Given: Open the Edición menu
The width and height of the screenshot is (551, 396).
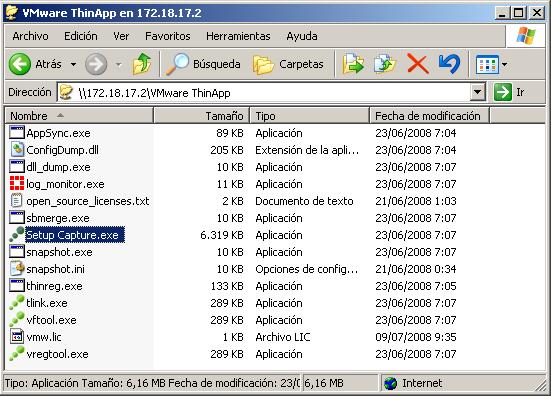Looking at the screenshot, I should pyautogui.click(x=81, y=36).
